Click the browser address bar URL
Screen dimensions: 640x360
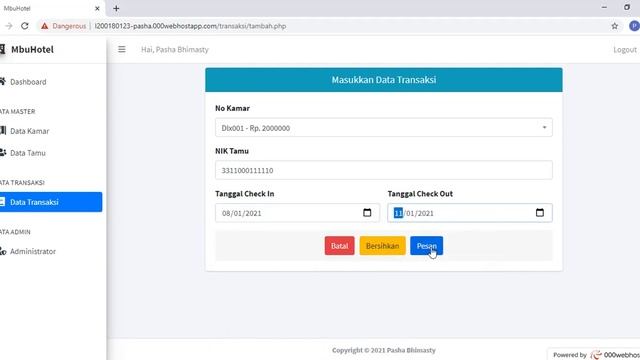point(190,26)
